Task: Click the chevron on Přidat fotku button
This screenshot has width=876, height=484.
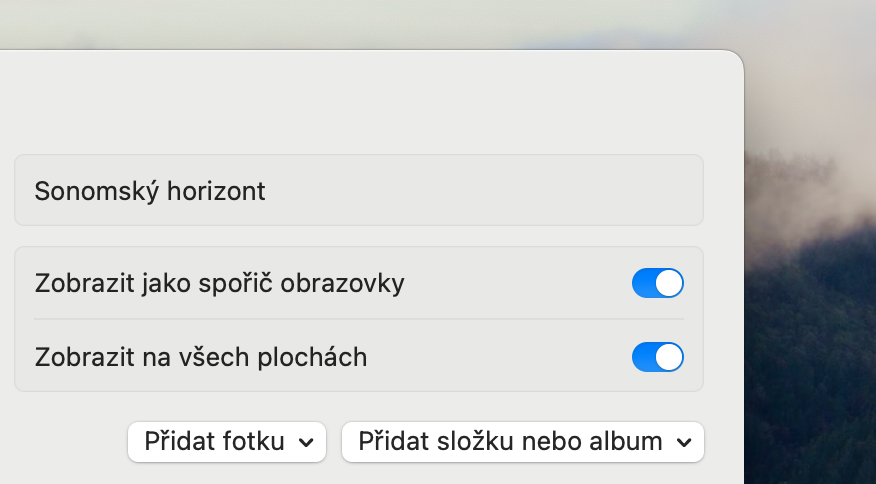Action: coord(306,442)
